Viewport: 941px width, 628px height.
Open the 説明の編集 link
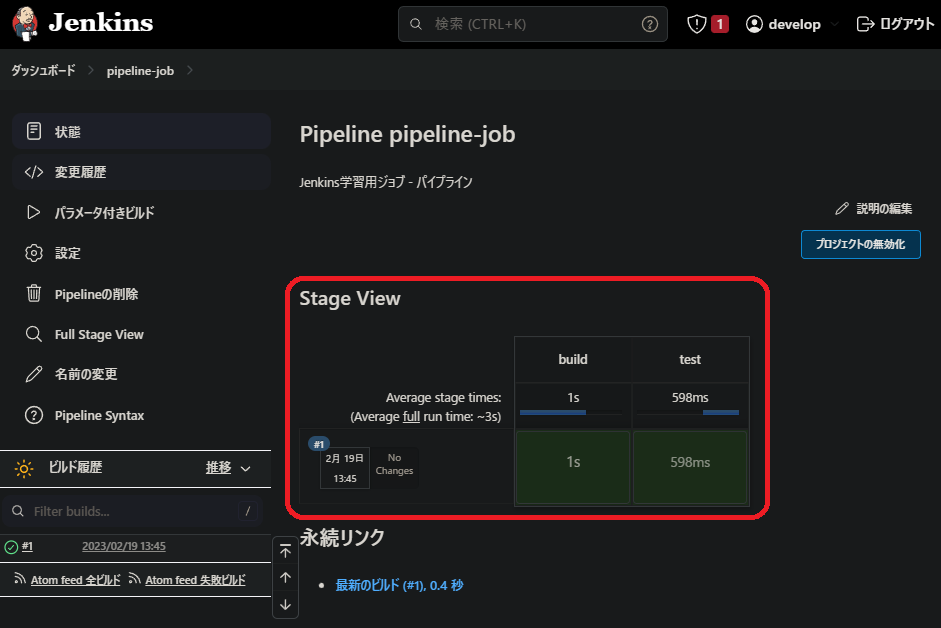884,208
